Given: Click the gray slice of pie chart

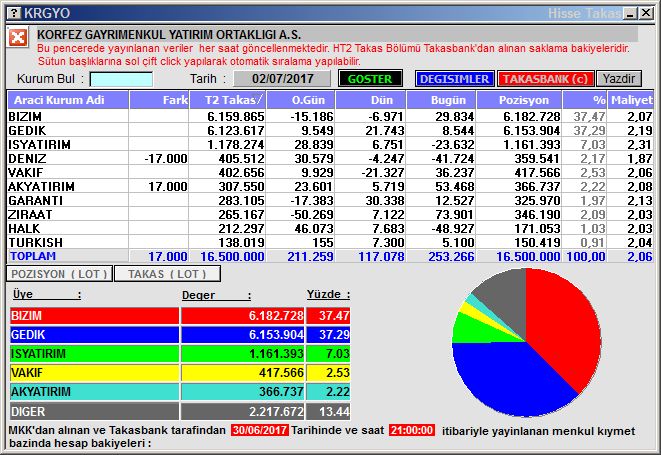Looking at the screenshot, I should coord(508,297).
